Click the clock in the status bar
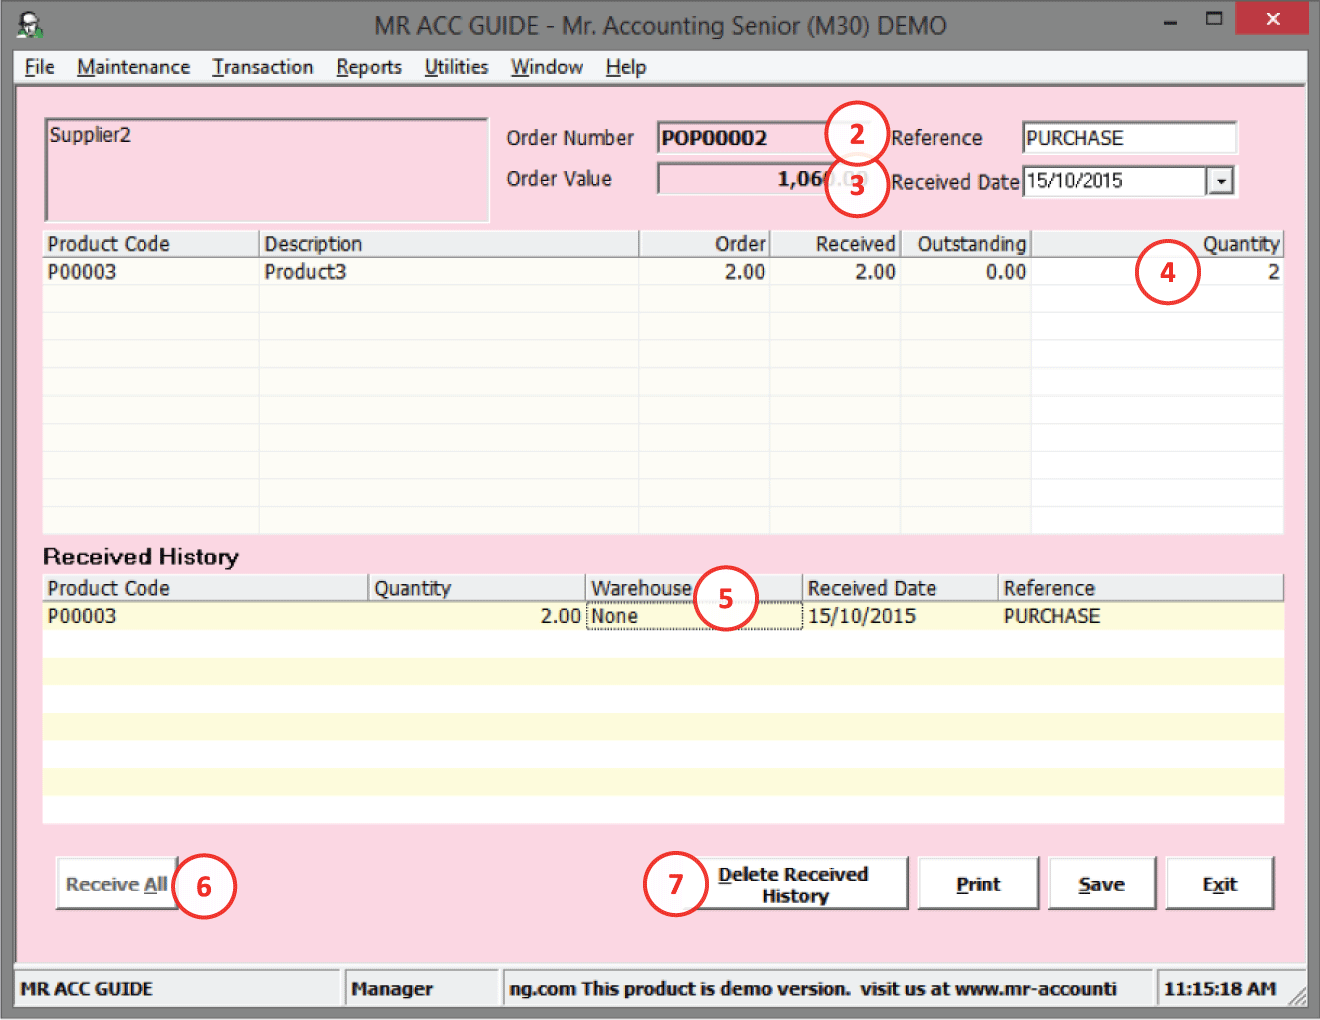The width and height of the screenshot is (1320, 1020). [1220, 988]
